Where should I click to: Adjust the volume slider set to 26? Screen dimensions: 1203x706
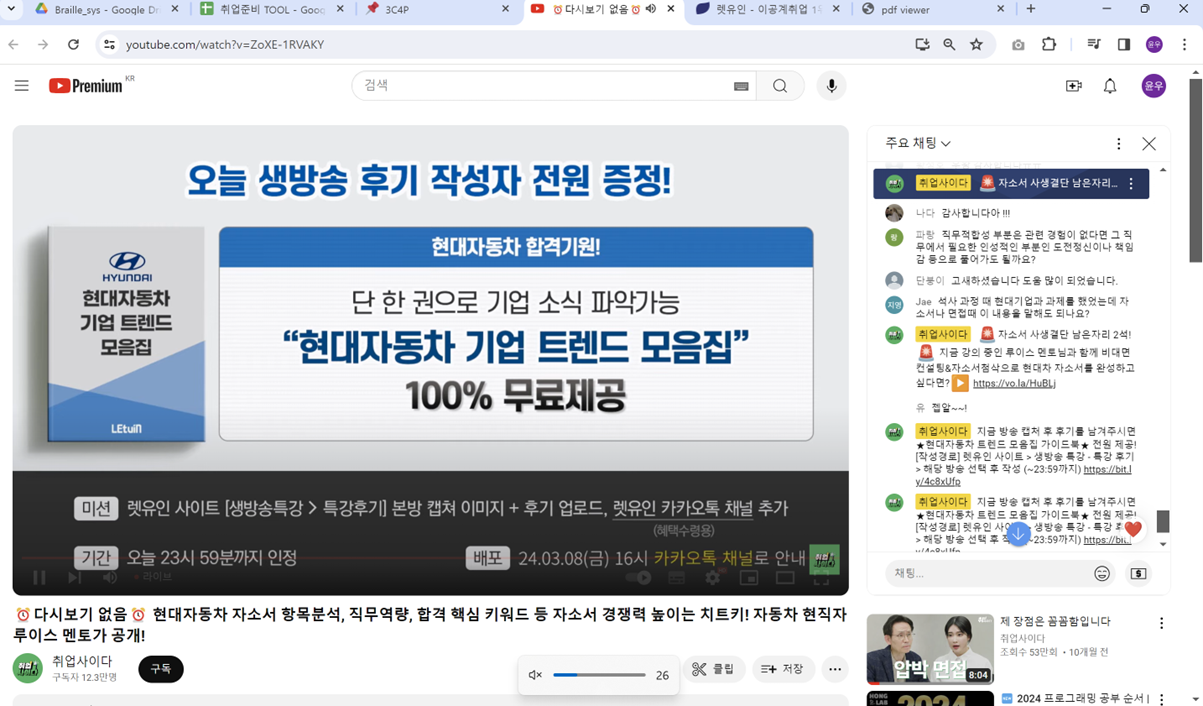599,675
